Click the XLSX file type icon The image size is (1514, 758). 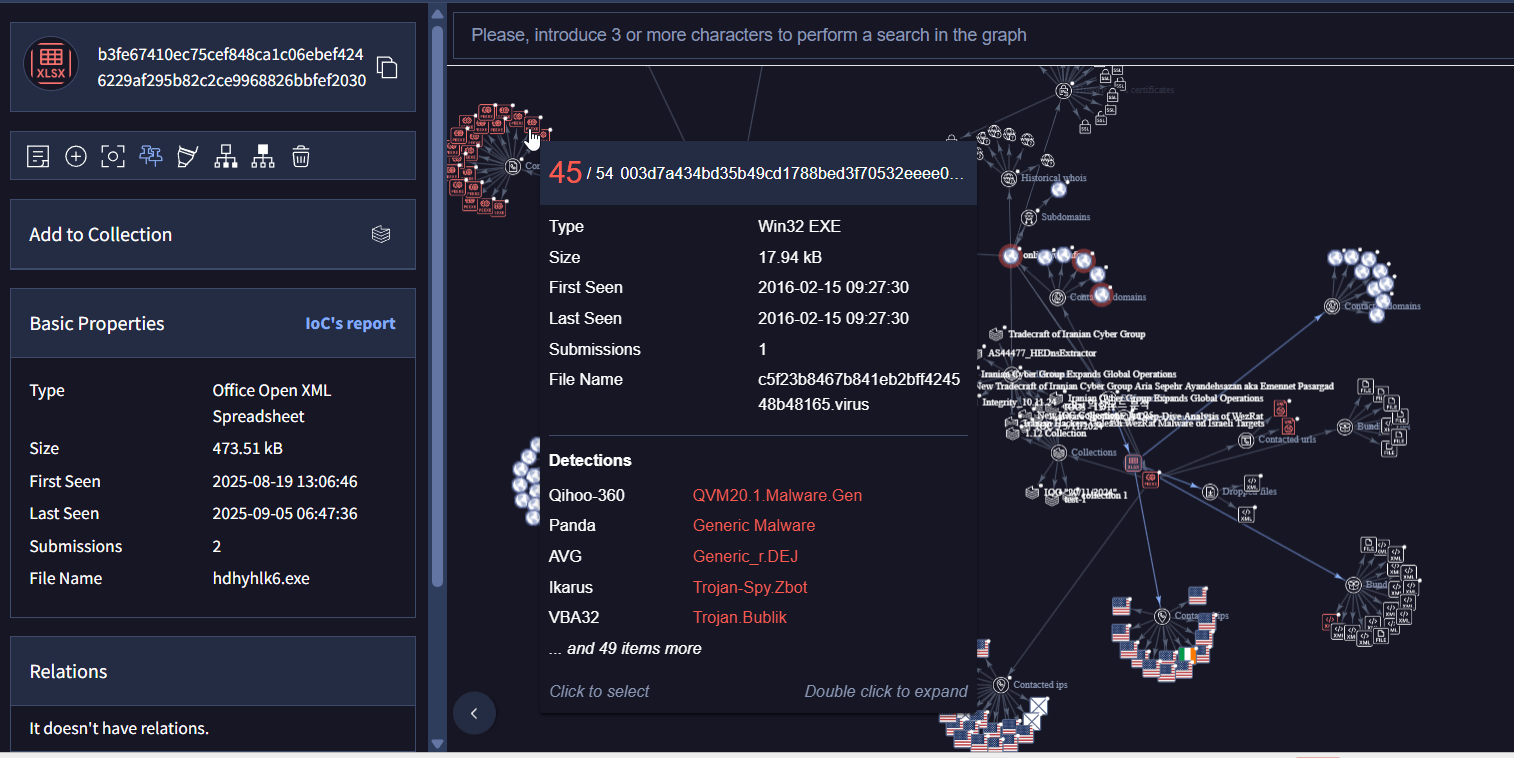[51, 64]
